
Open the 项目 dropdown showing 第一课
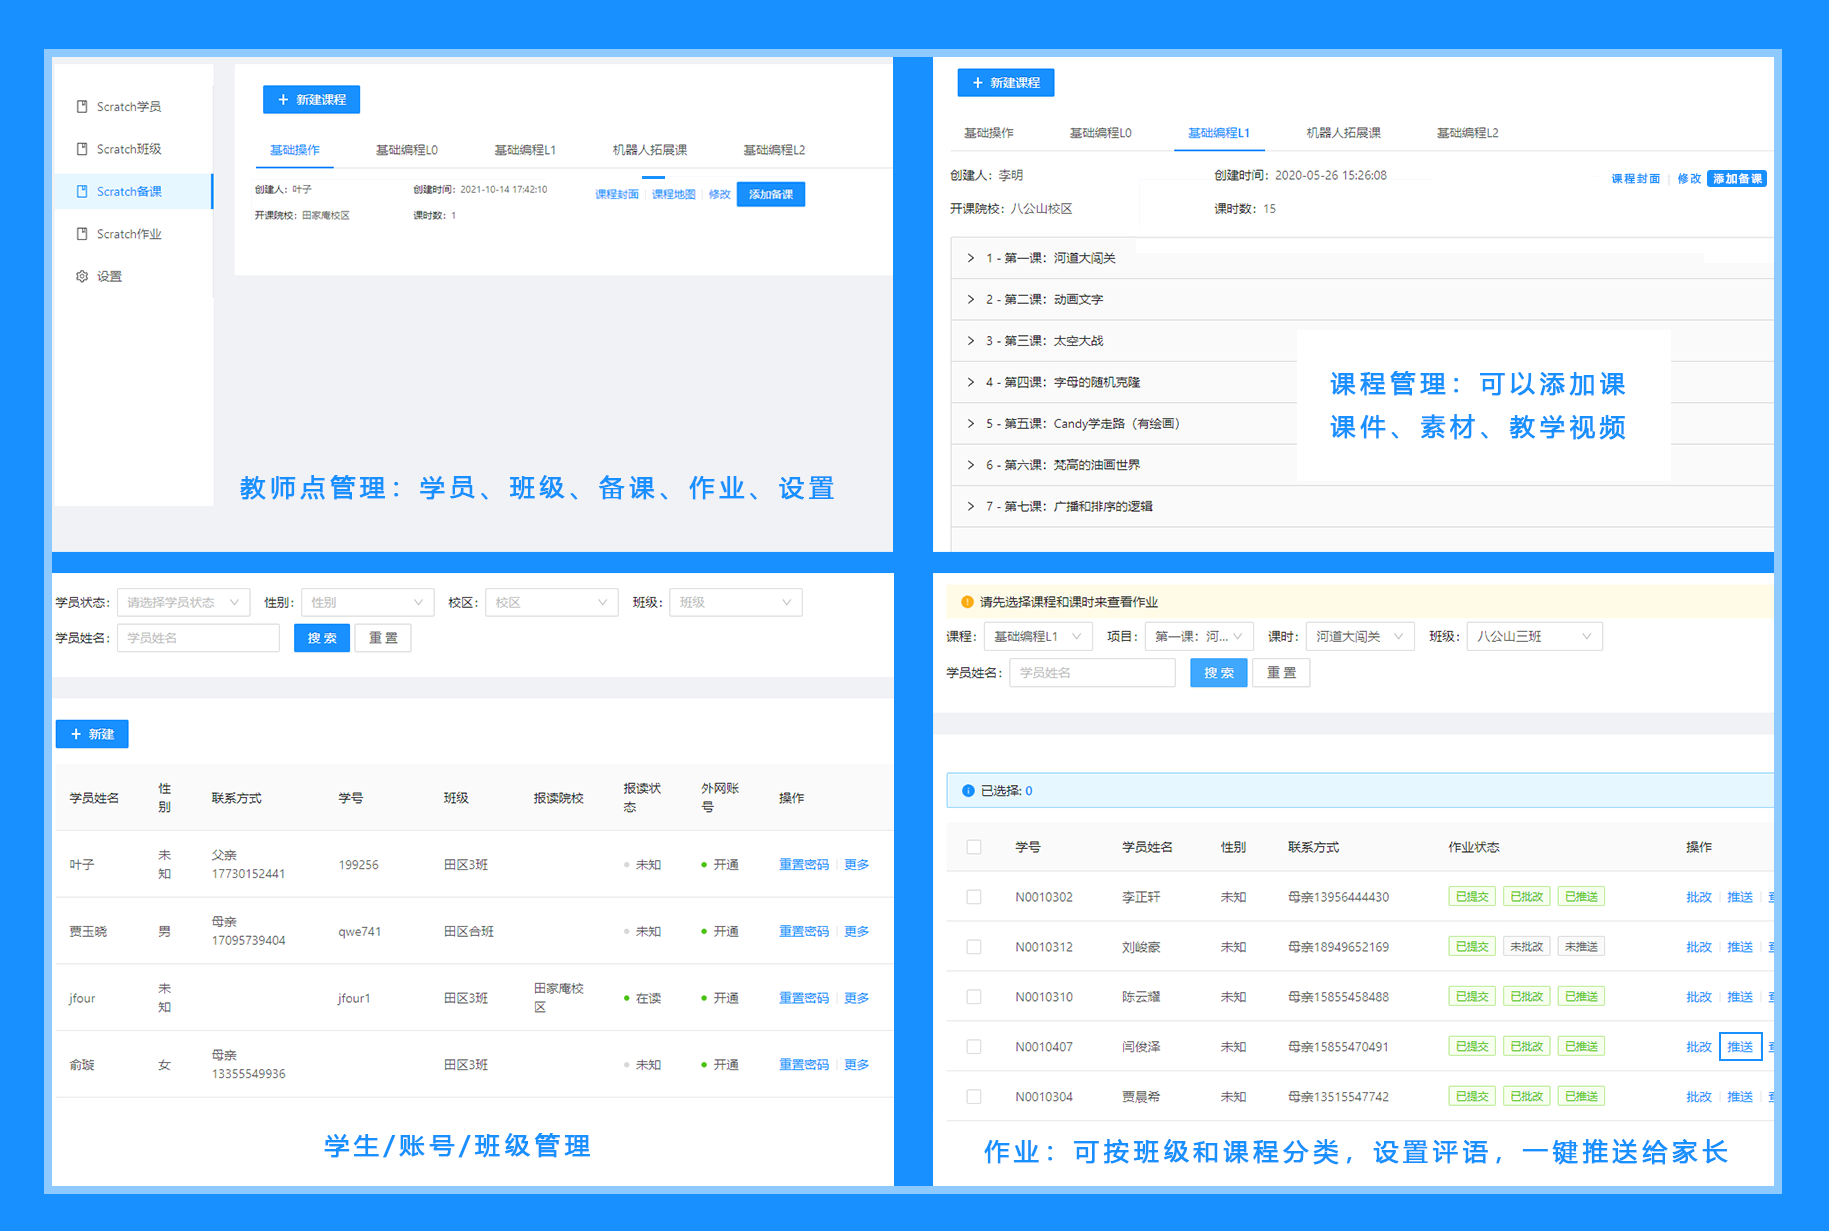[x=1199, y=637]
